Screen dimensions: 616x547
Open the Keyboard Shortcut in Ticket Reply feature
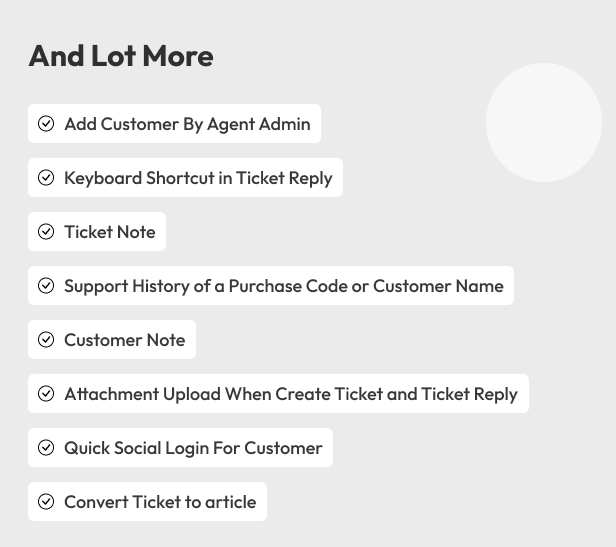pyautogui.click(x=198, y=178)
